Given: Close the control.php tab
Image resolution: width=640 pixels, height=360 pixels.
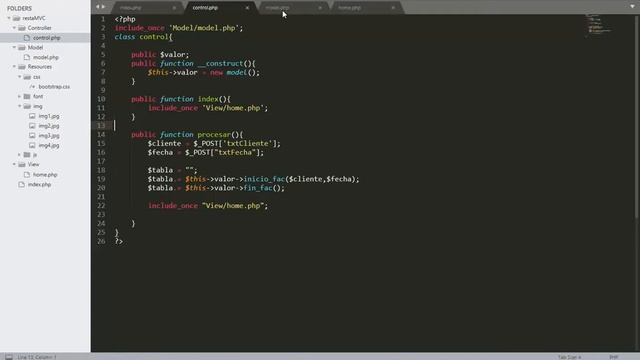Looking at the screenshot, I should pyautogui.click(x=247, y=8).
